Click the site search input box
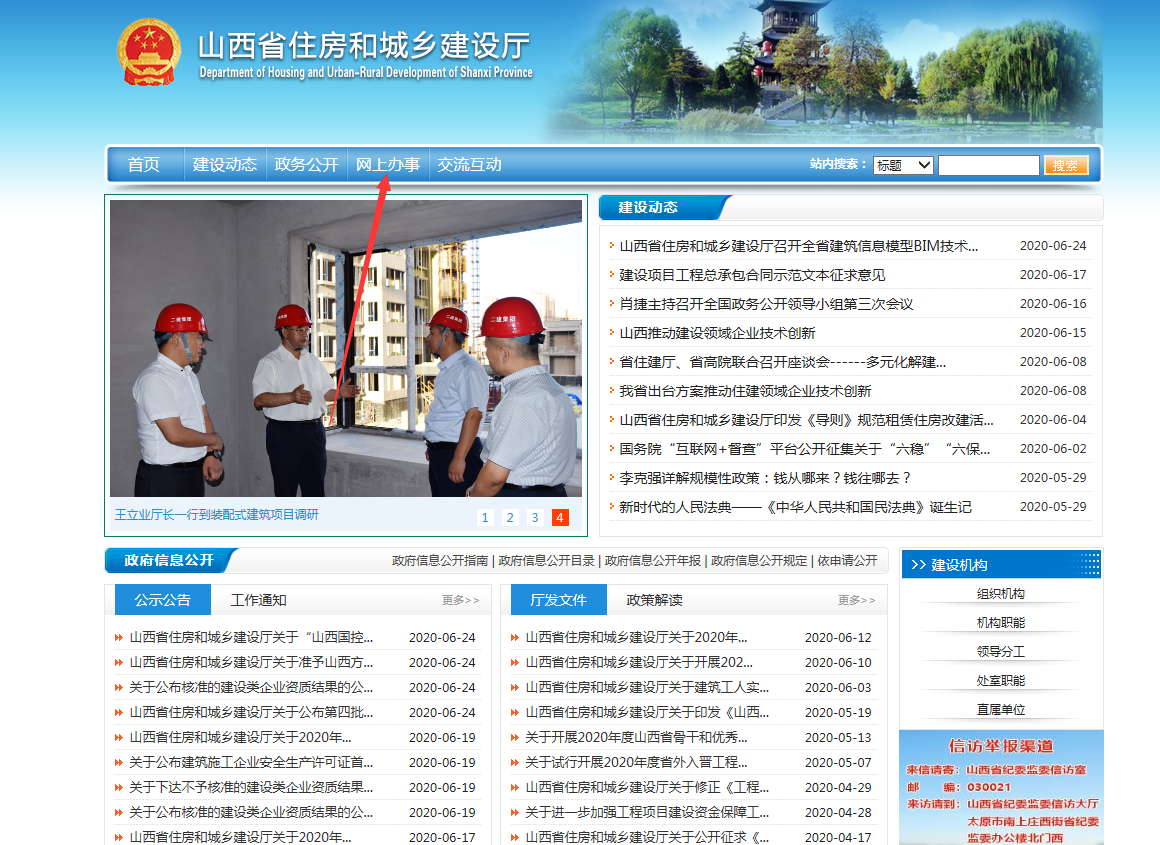 (x=989, y=164)
